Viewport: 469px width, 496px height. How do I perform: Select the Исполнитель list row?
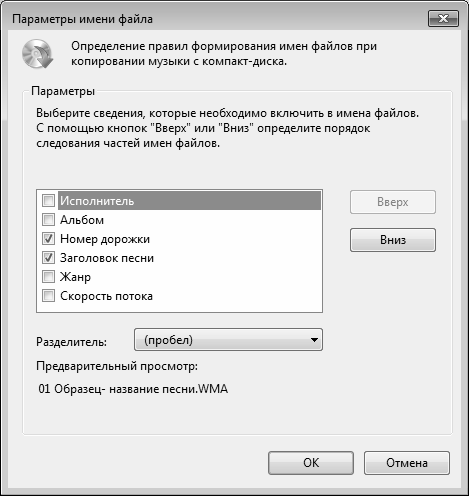point(189,201)
